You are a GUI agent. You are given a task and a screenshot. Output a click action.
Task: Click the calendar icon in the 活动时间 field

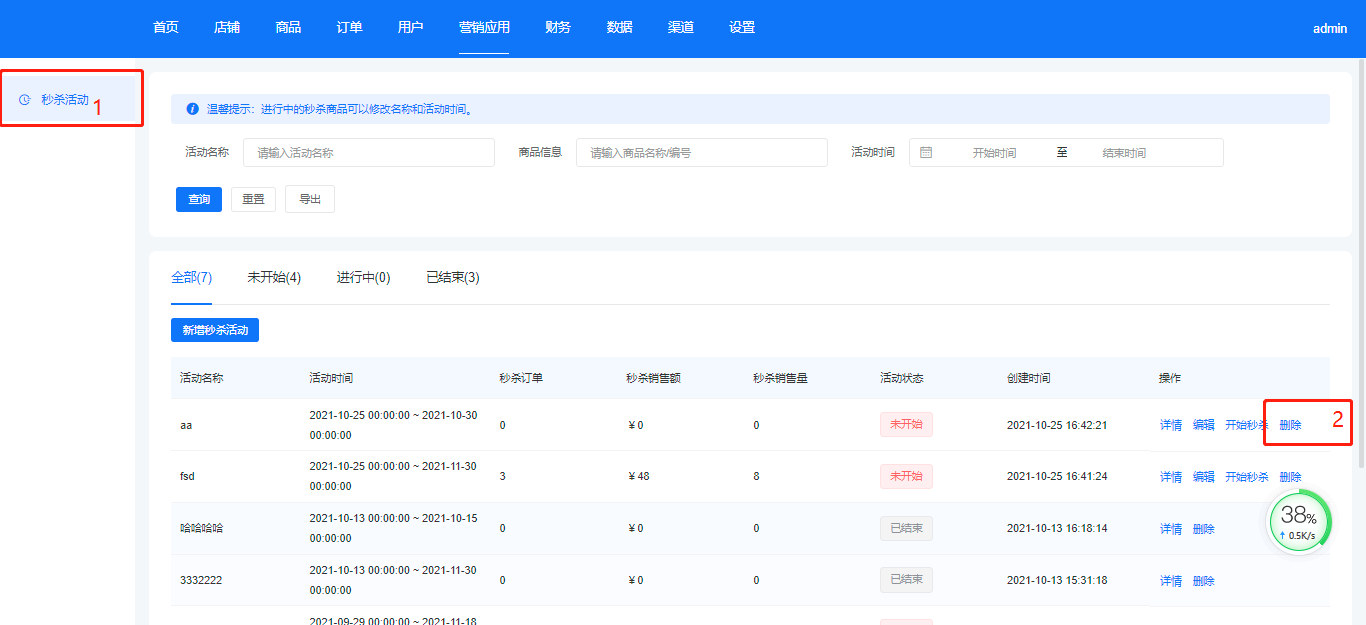(x=926, y=153)
